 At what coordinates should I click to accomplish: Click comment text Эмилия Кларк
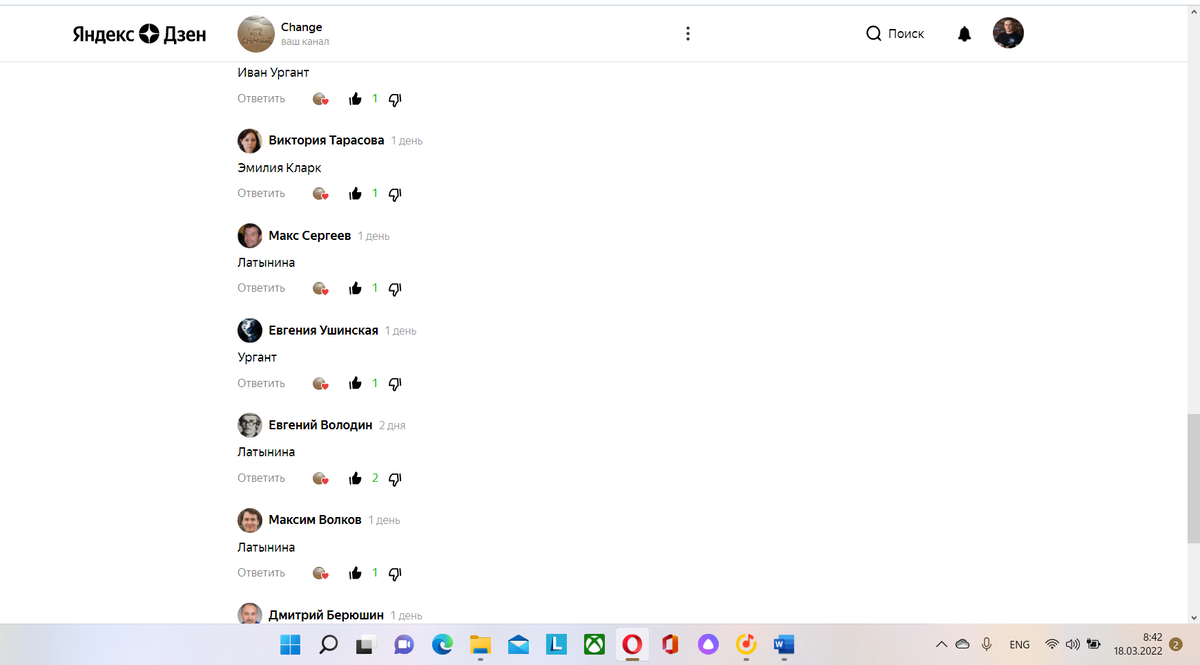279,168
